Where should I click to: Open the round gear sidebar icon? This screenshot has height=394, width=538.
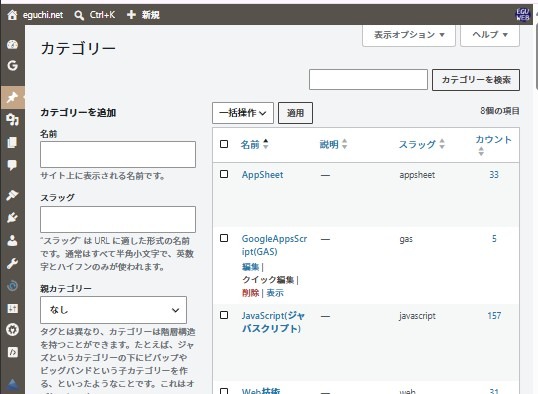12,329
